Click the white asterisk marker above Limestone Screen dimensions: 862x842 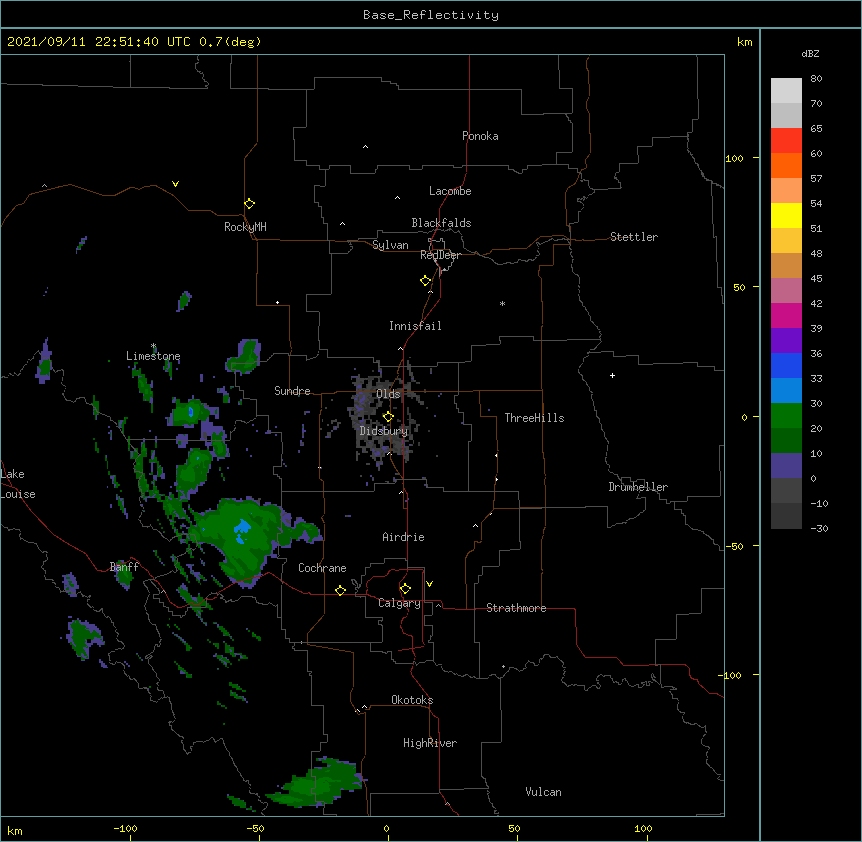(153, 346)
